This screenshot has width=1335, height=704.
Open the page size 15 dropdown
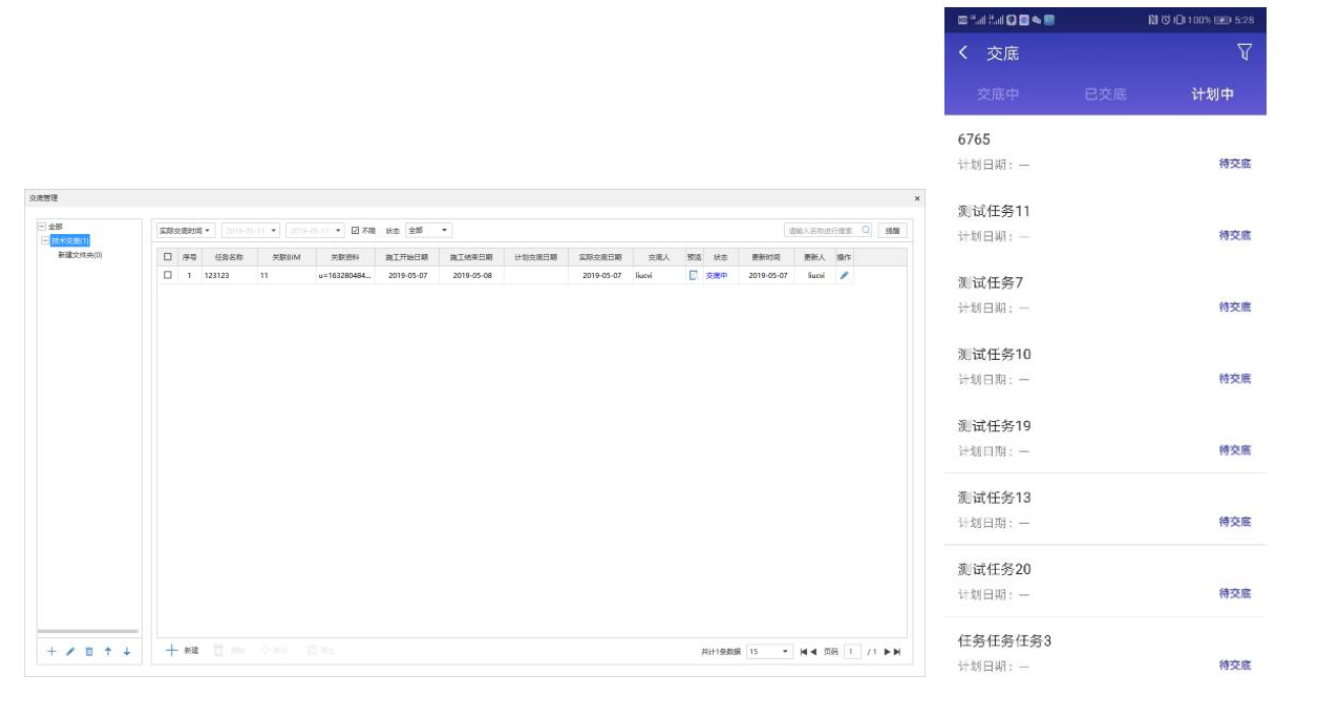769,651
